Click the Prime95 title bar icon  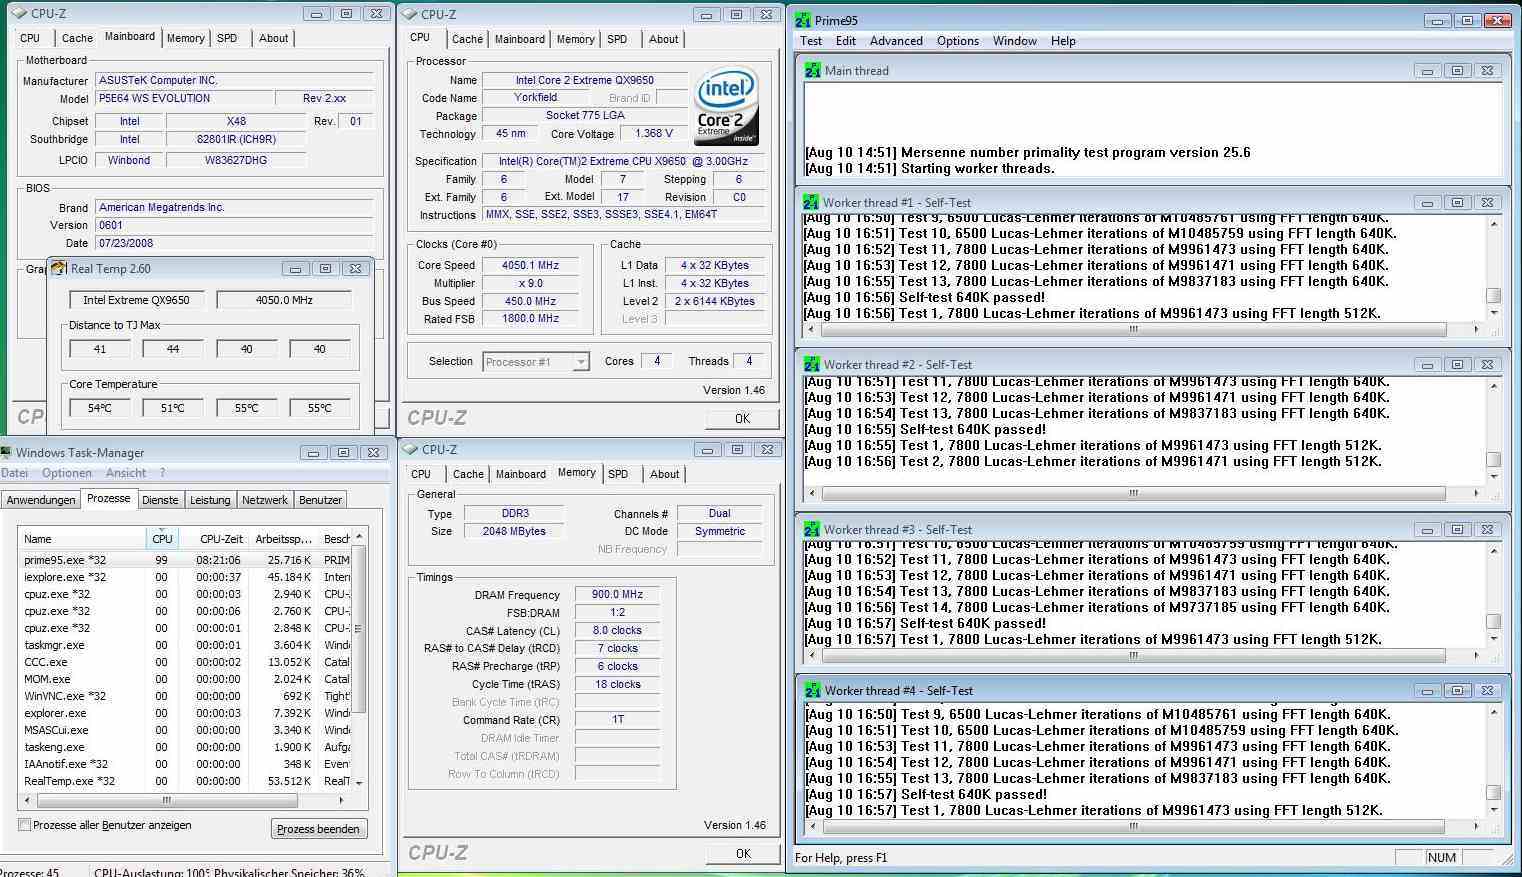803,20
